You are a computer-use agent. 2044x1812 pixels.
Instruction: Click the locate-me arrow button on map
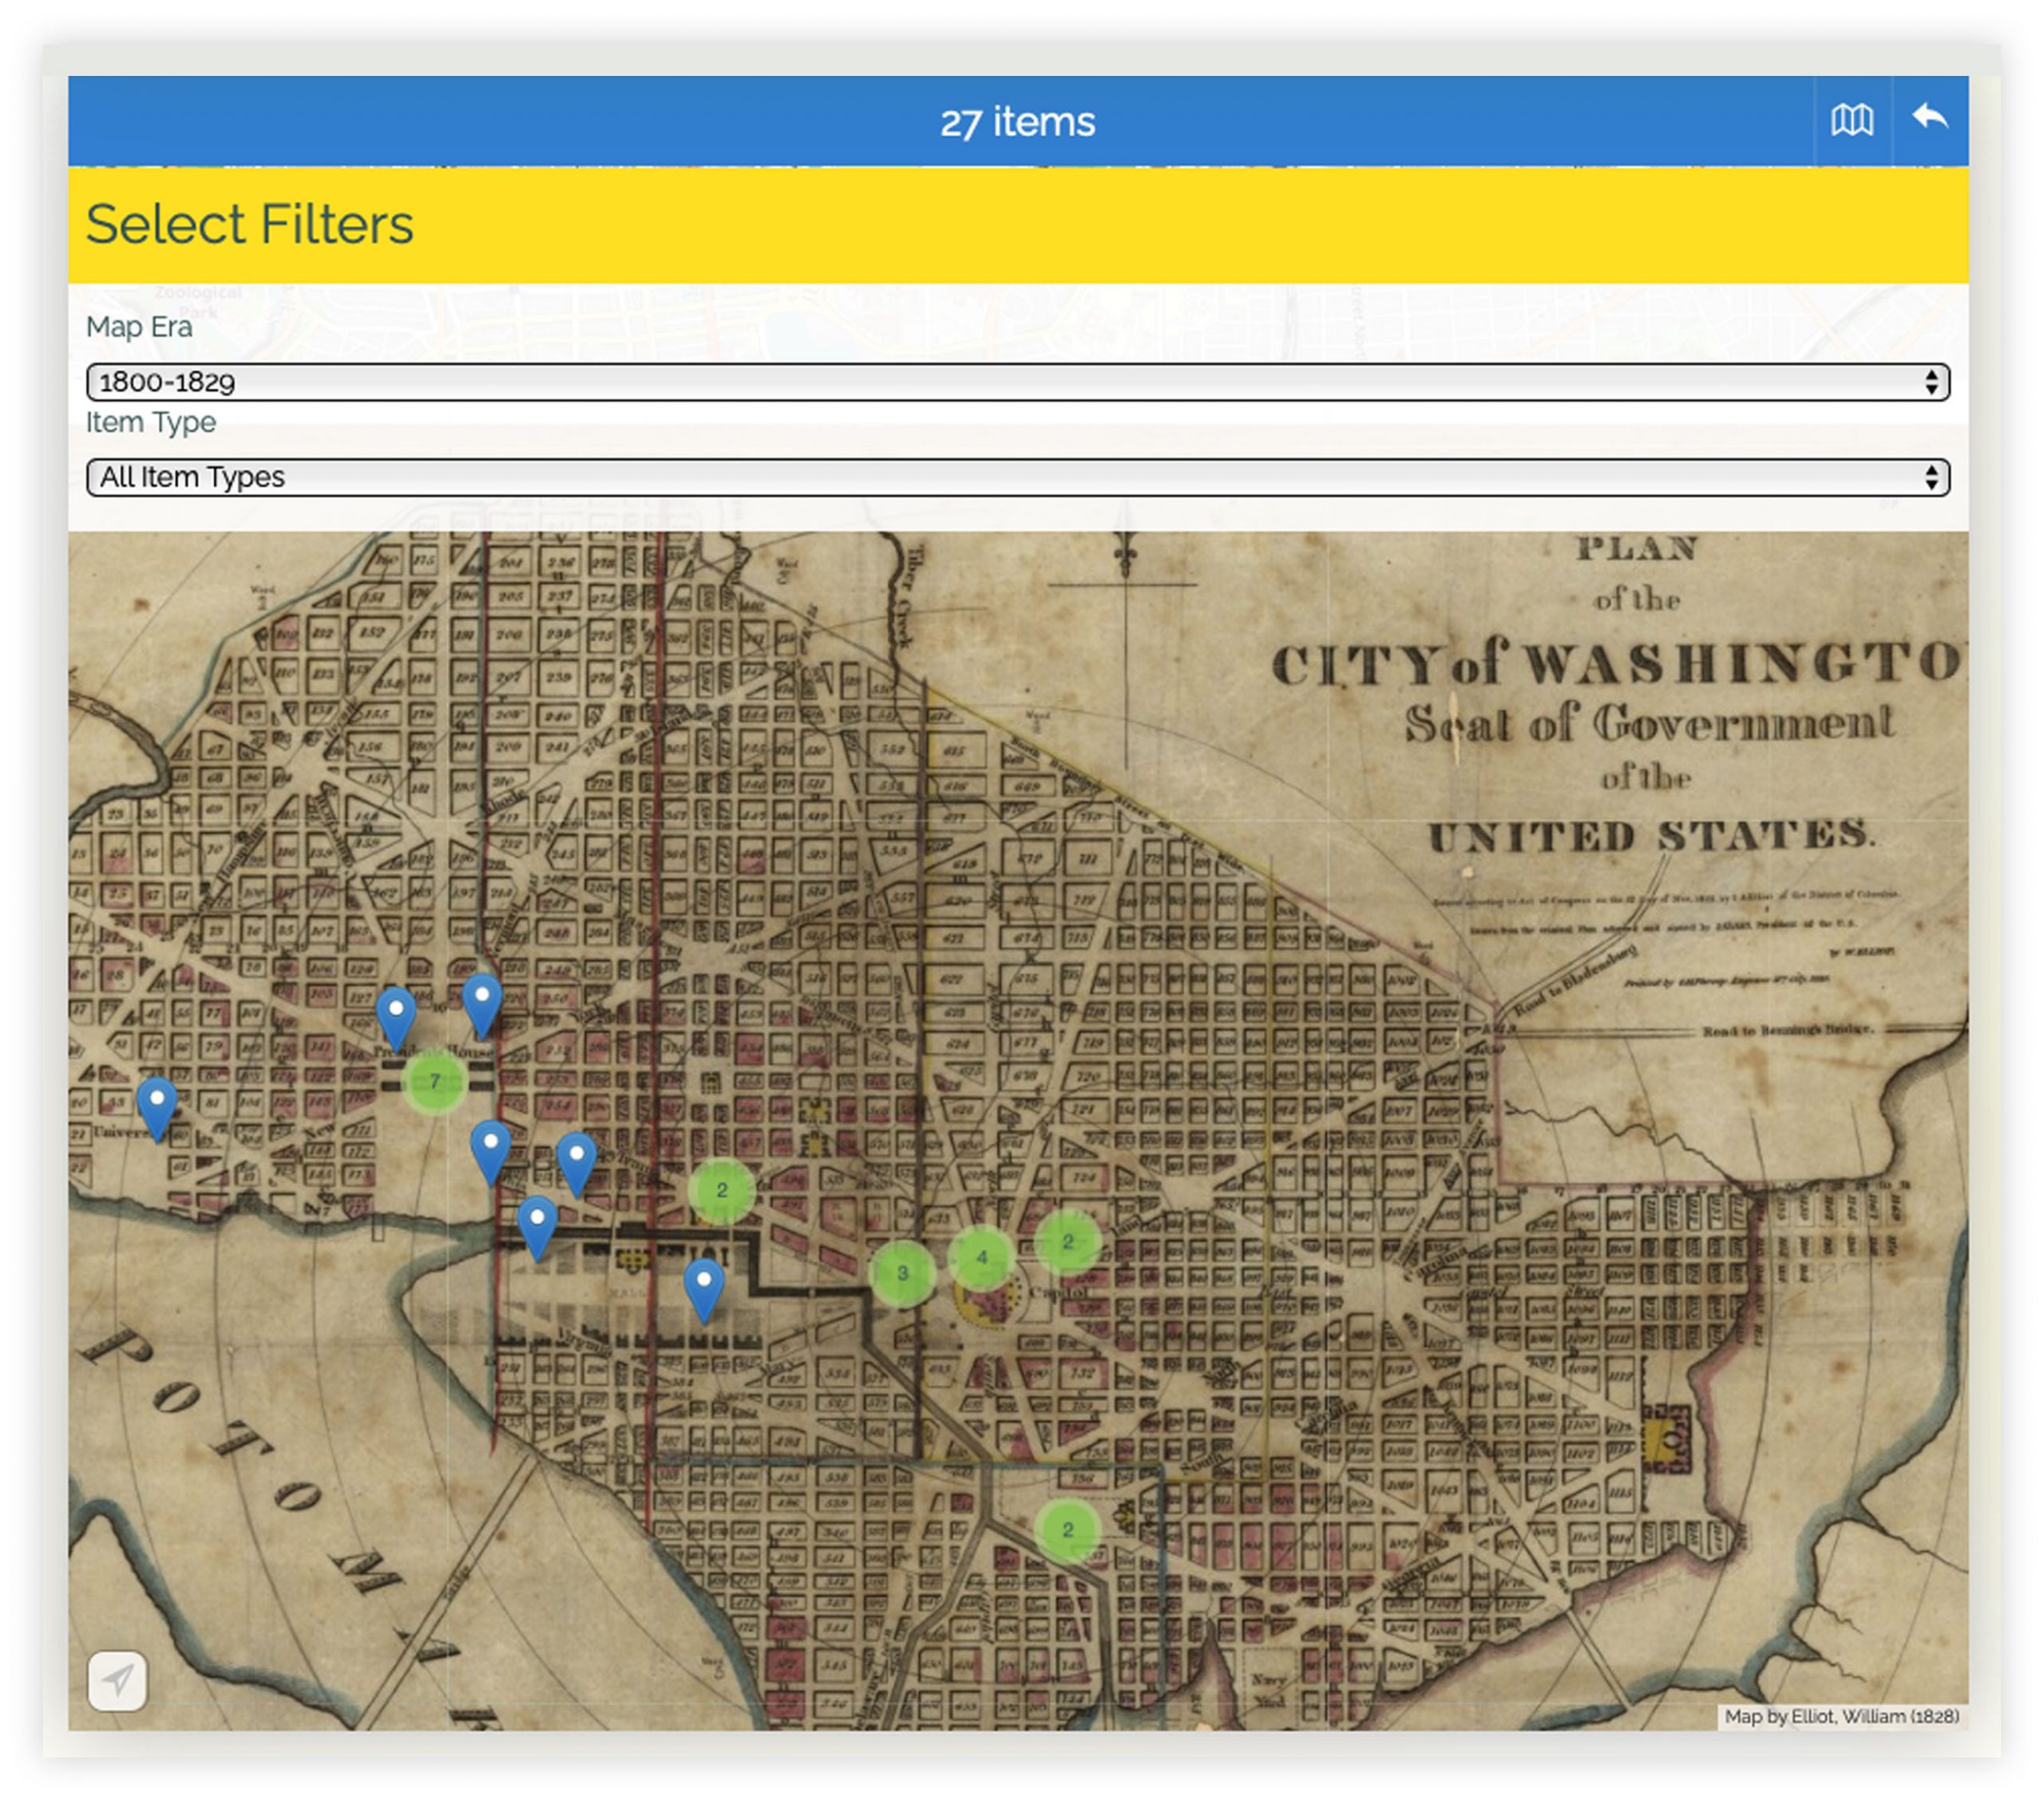[x=118, y=1681]
